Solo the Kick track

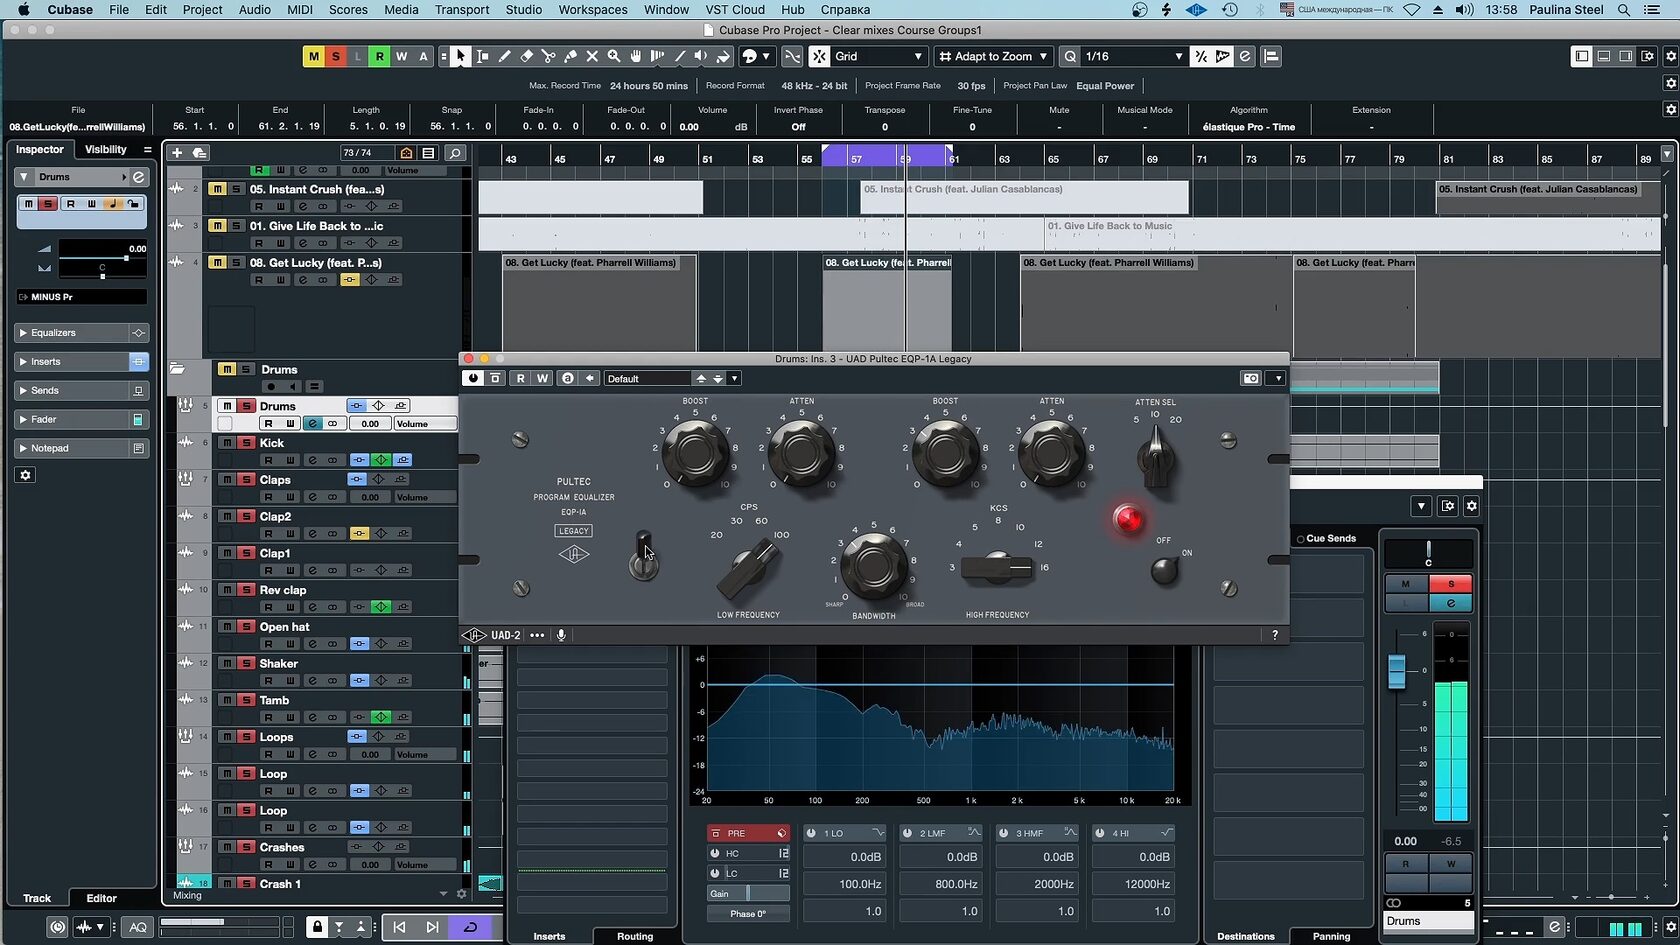246,443
